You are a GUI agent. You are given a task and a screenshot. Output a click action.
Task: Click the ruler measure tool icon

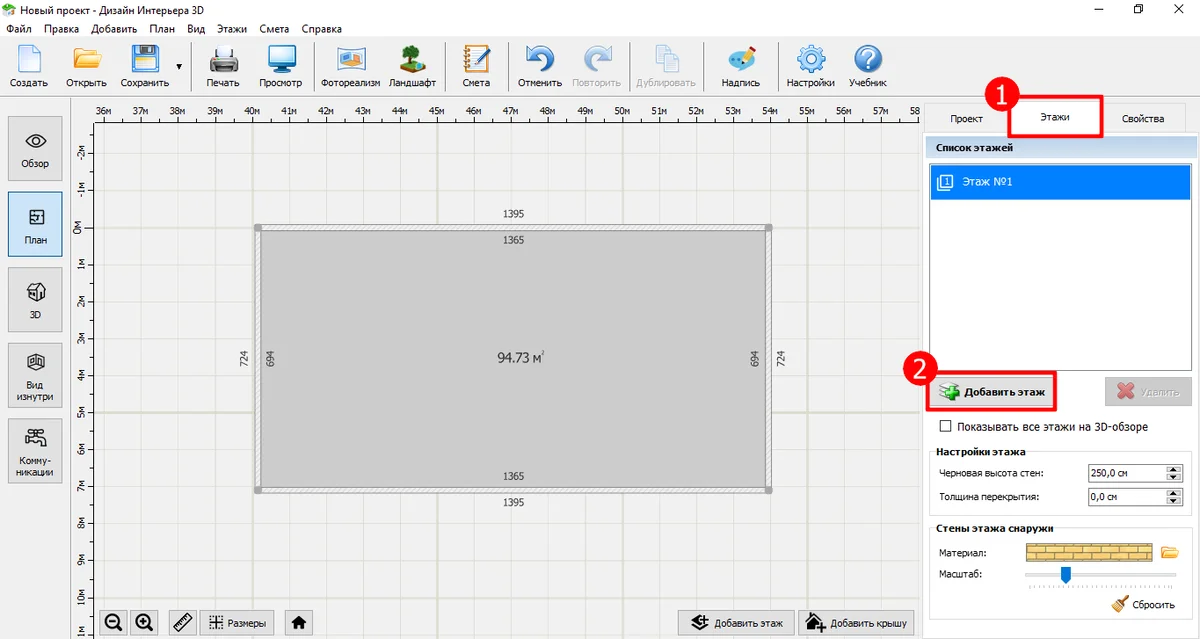[182, 622]
